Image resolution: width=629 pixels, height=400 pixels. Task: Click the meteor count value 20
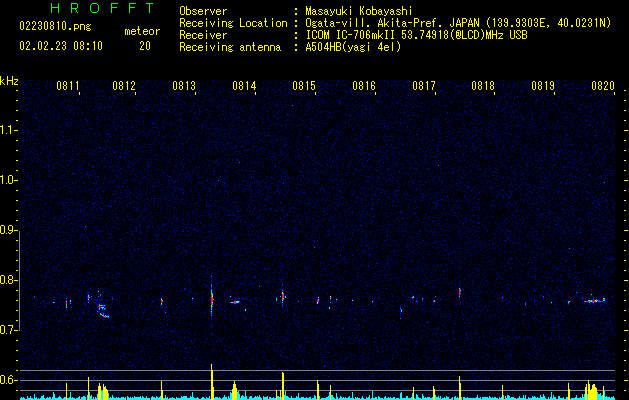(x=145, y=46)
